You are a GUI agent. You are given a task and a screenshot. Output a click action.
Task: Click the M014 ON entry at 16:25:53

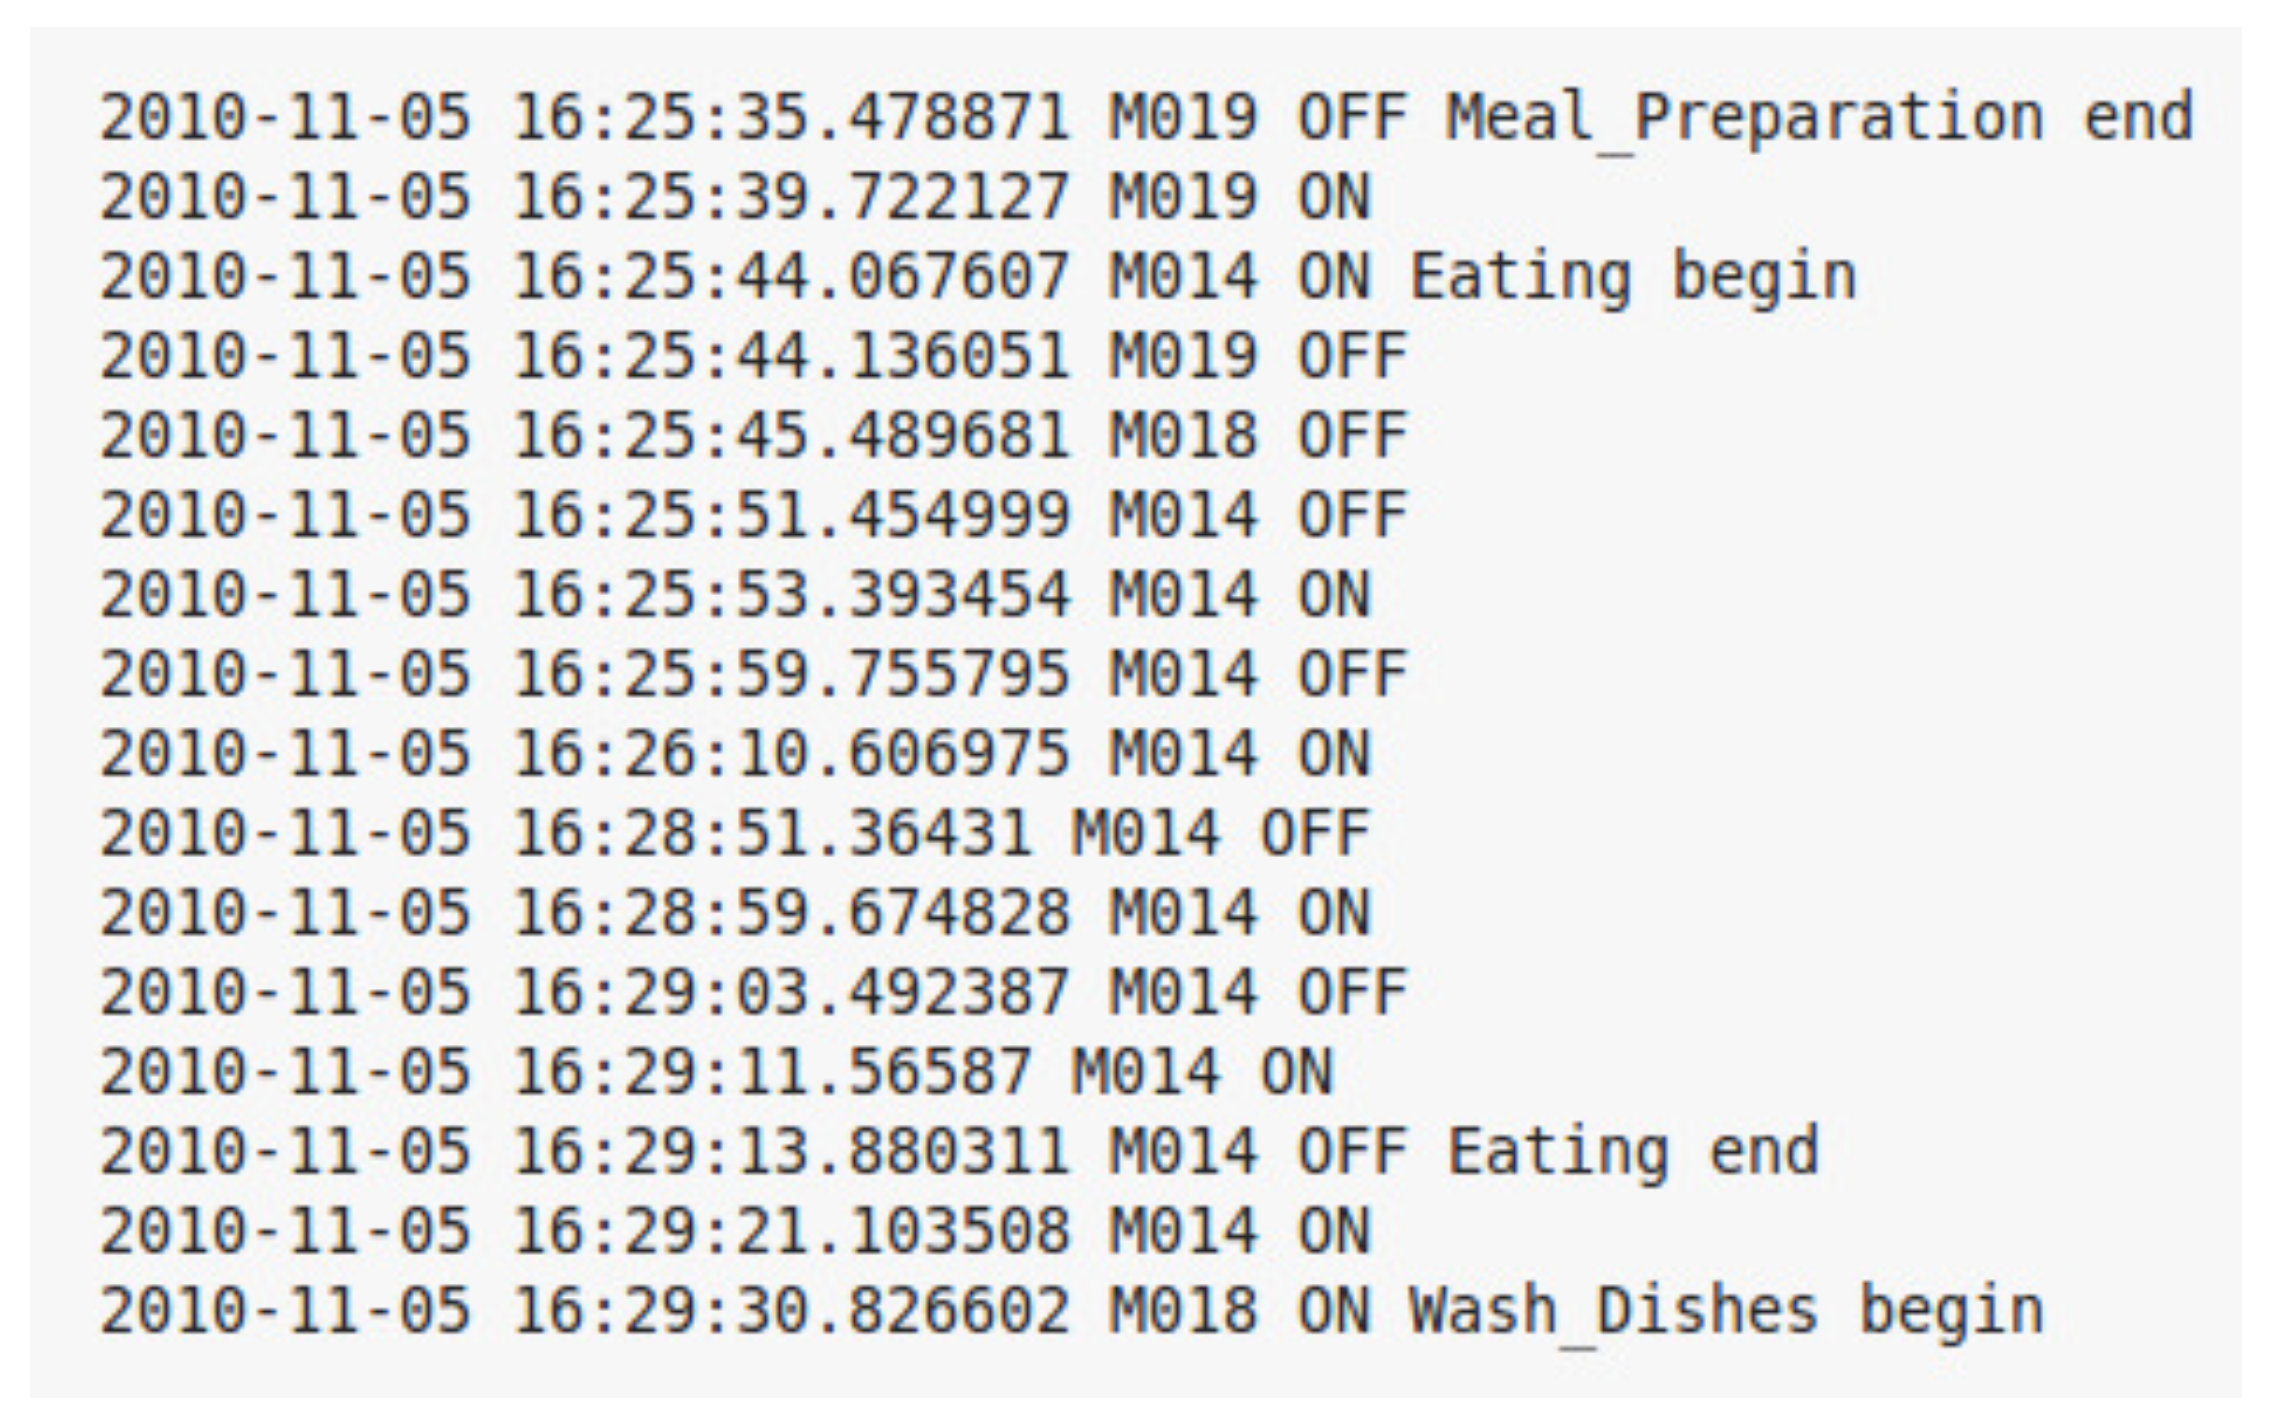coord(1239,596)
